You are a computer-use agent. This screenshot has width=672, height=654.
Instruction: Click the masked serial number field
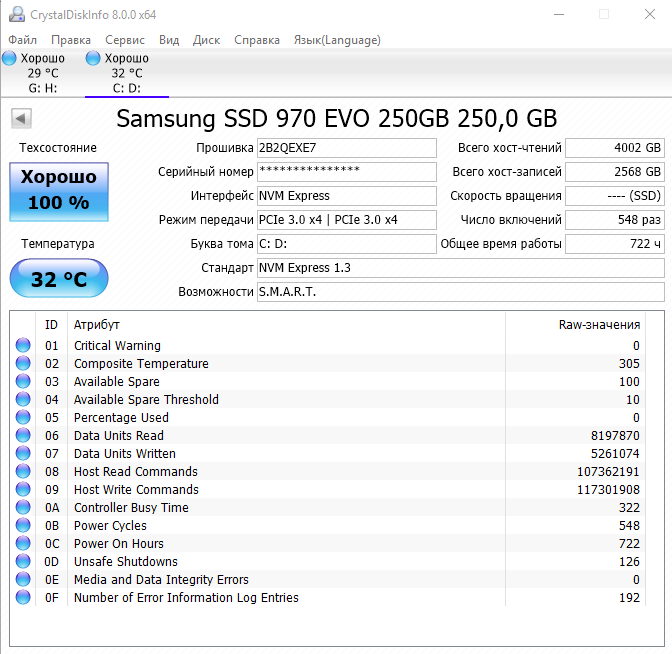pyautogui.click(x=347, y=172)
